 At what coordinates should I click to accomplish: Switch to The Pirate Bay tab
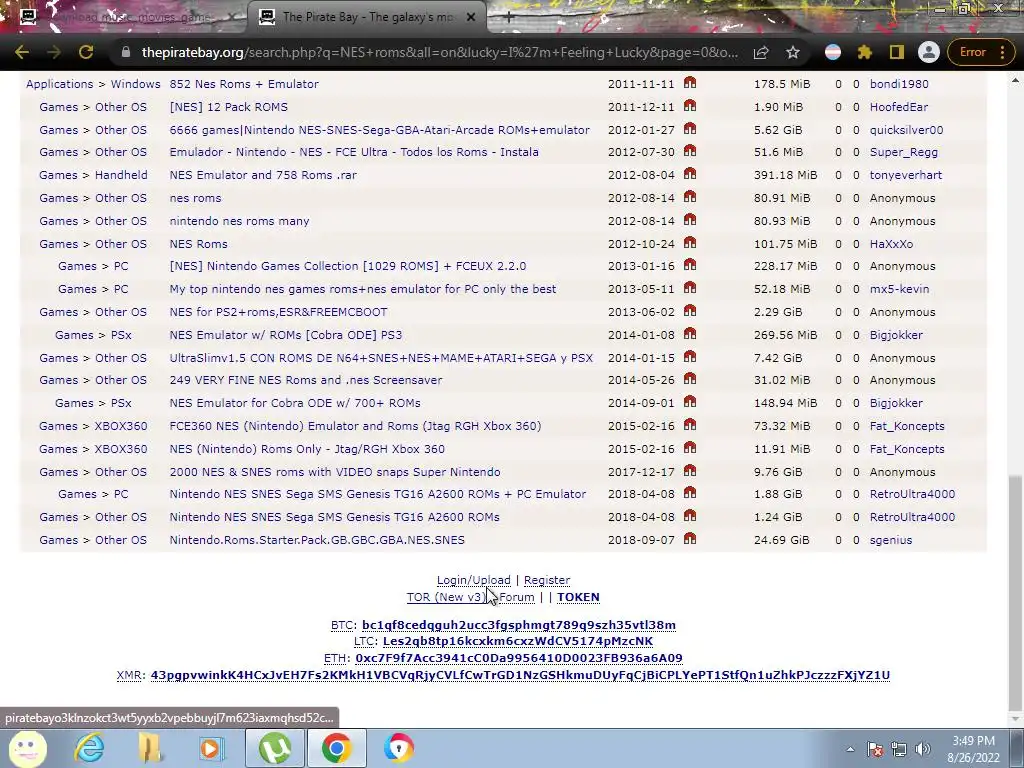pos(367,17)
